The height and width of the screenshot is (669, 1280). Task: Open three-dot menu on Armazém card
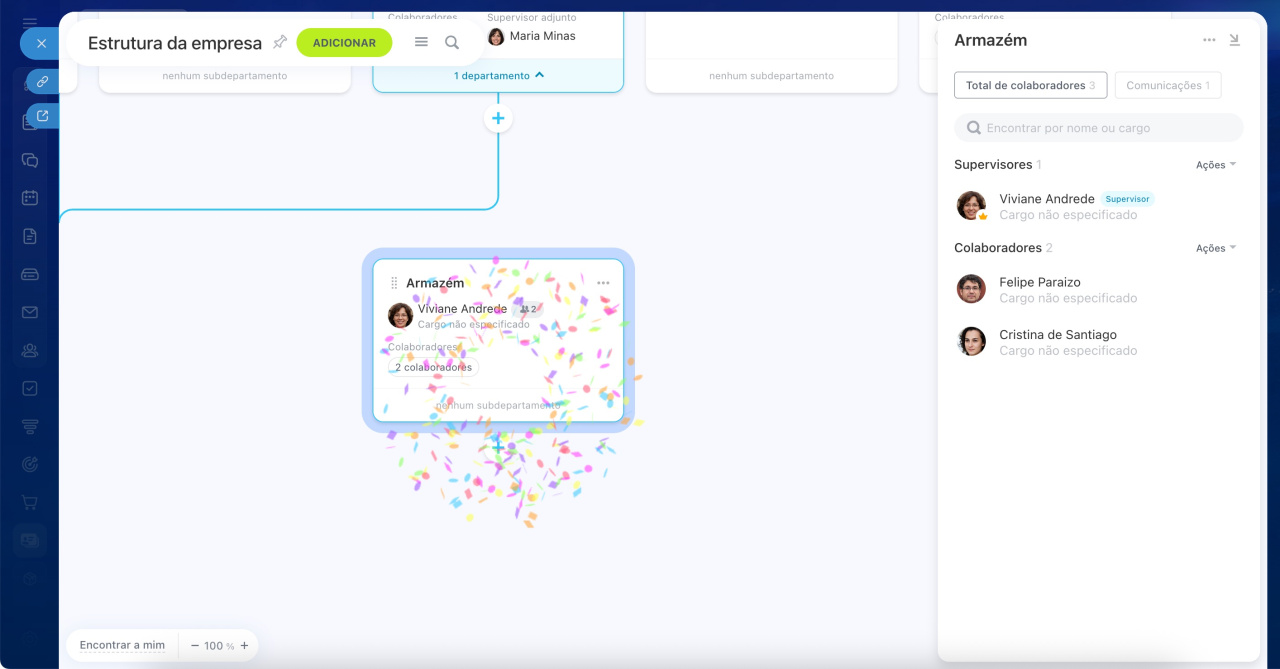tap(603, 283)
